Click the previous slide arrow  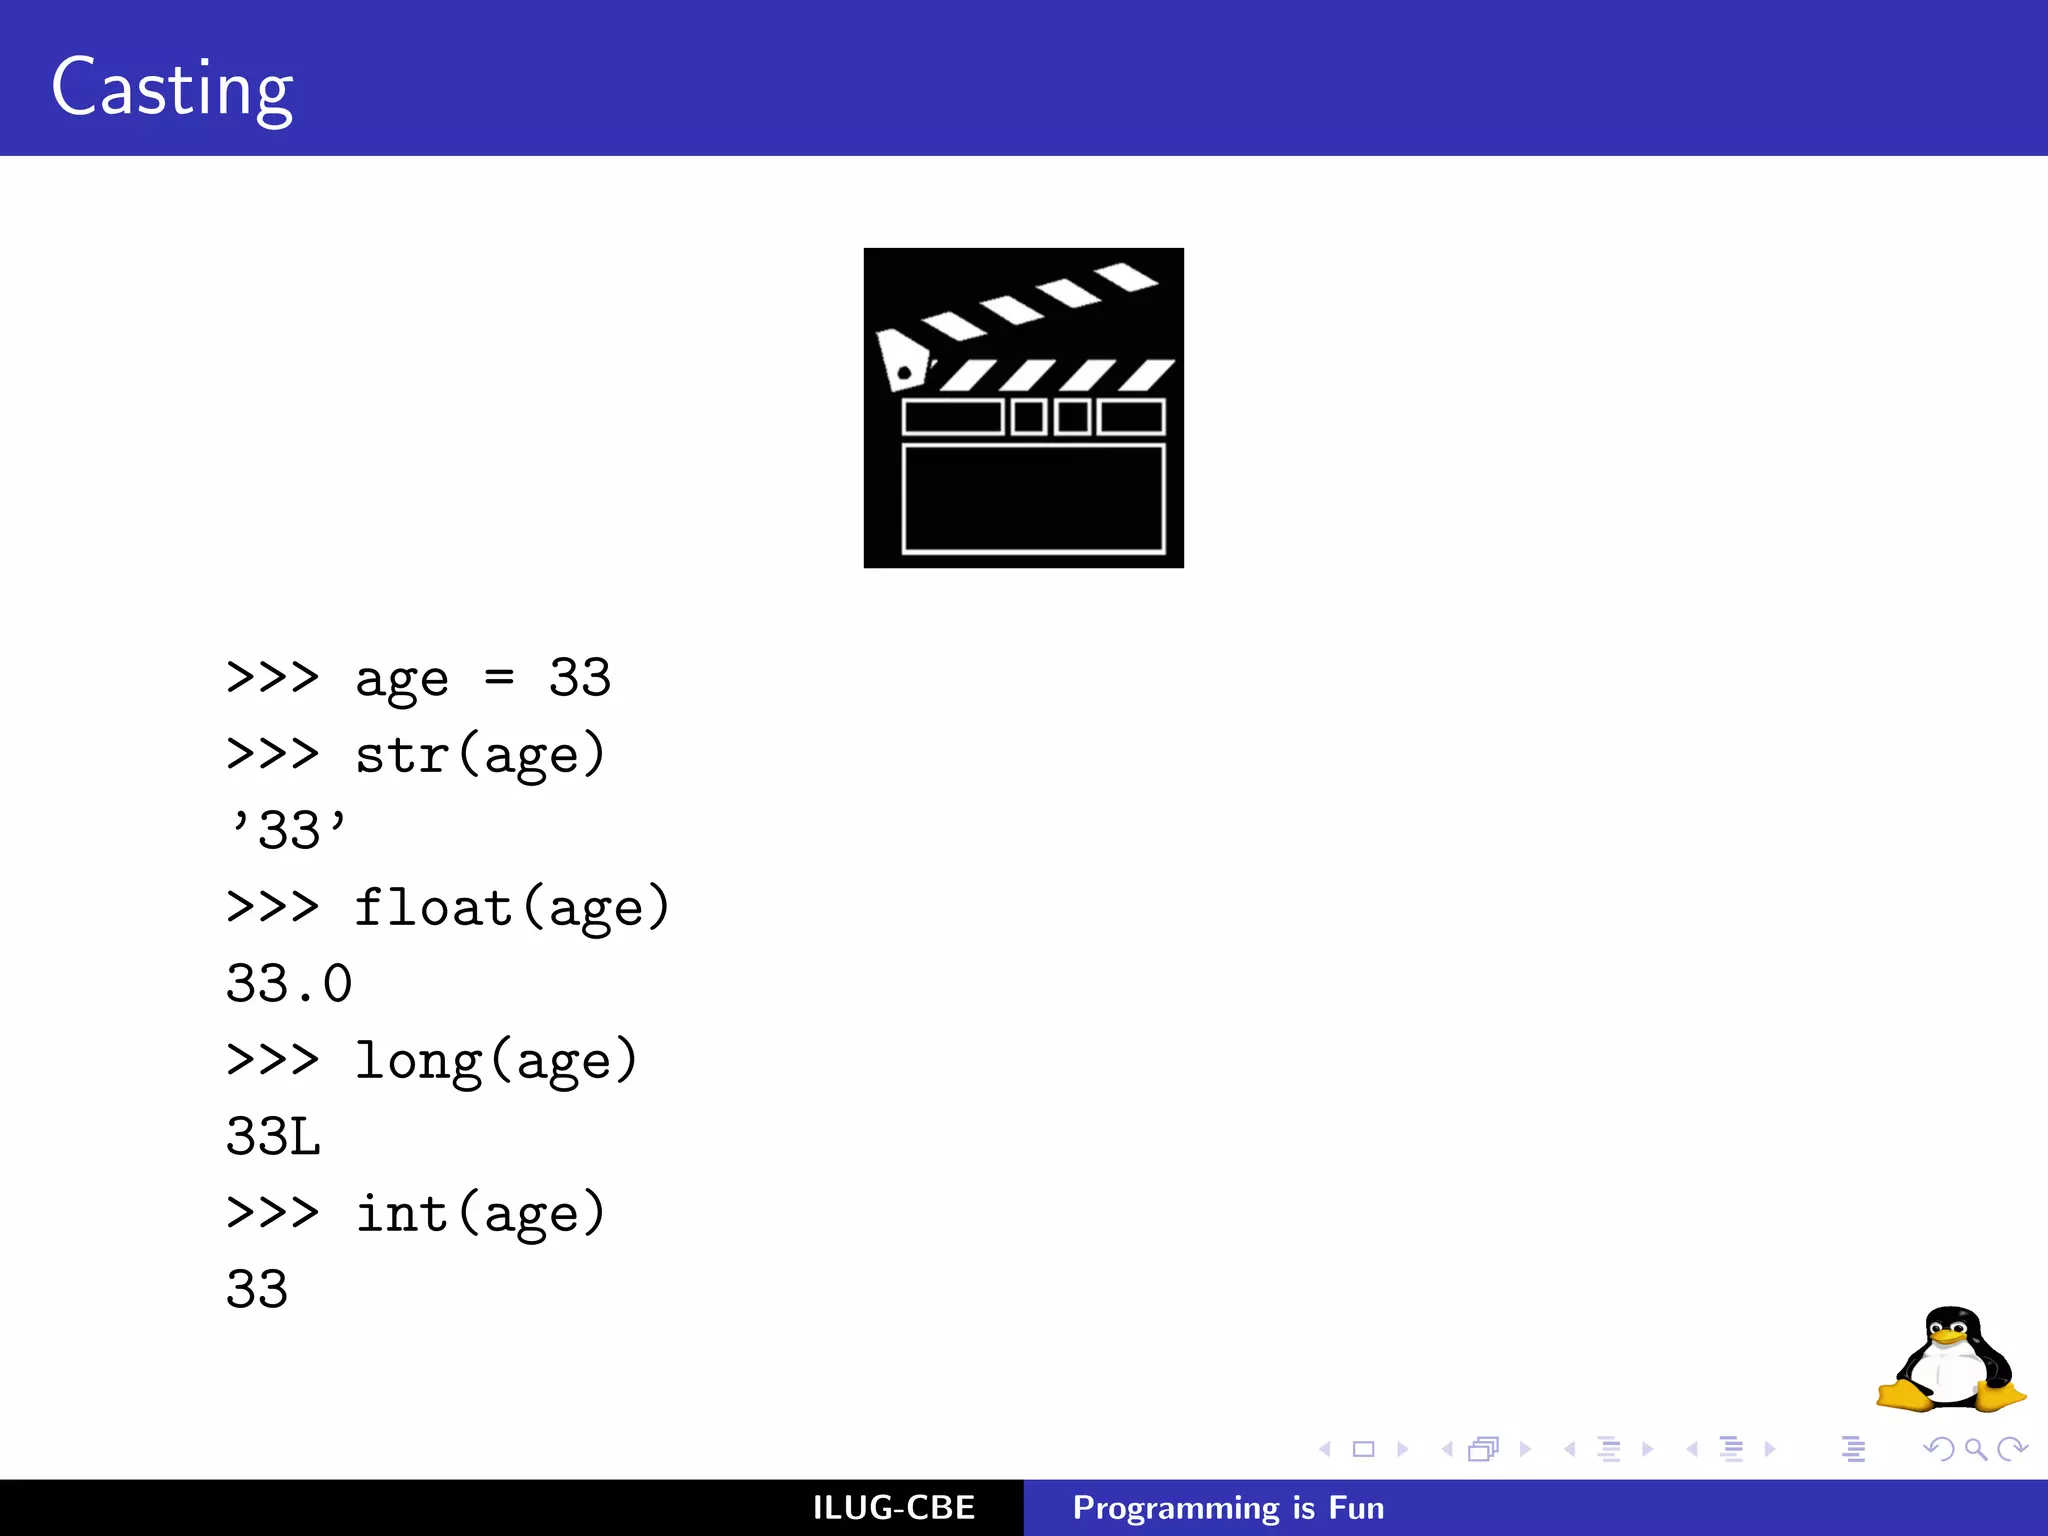coord(1325,1449)
